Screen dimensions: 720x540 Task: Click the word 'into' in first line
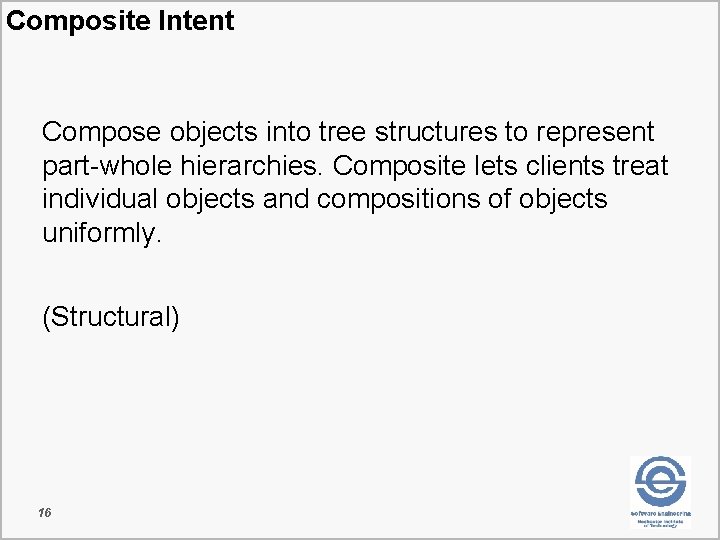(288, 132)
